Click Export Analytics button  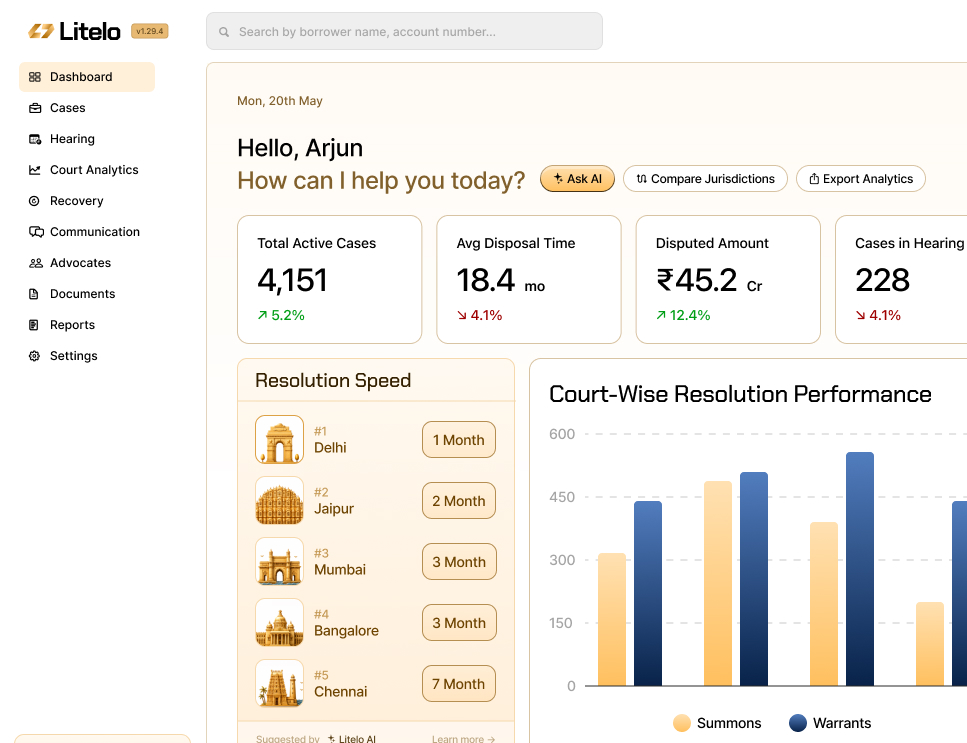[860, 179]
